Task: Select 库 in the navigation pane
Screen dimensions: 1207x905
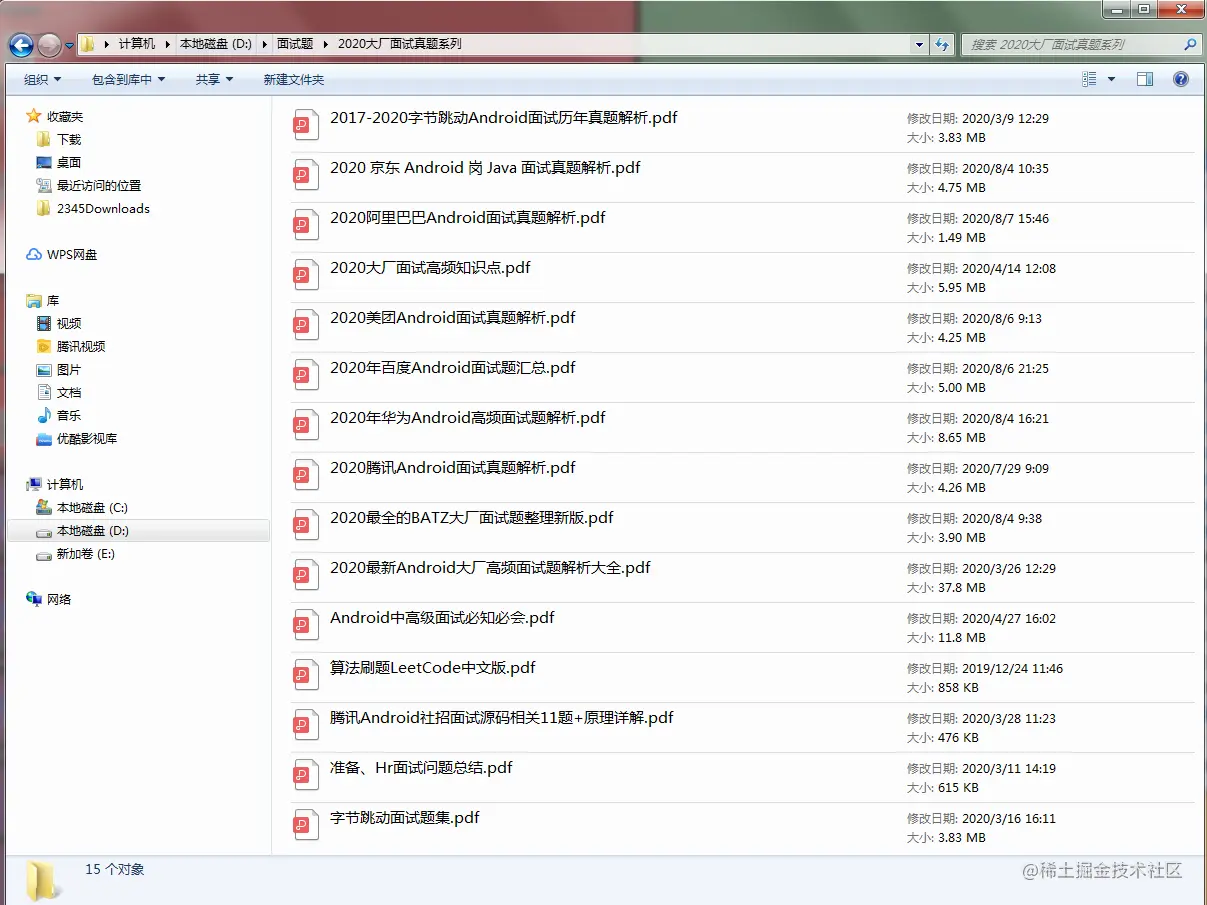Action: coord(53,300)
